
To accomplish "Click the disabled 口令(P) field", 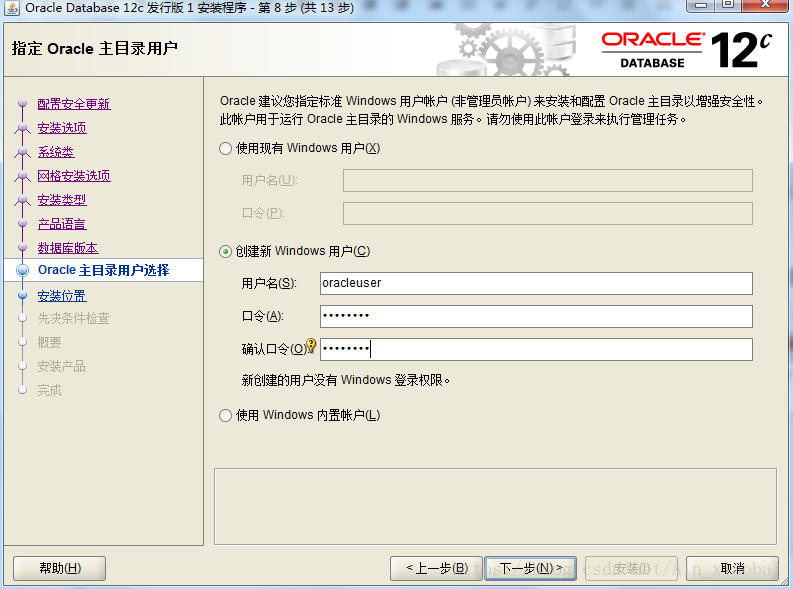I will pyautogui.click(x=548, y=213).
